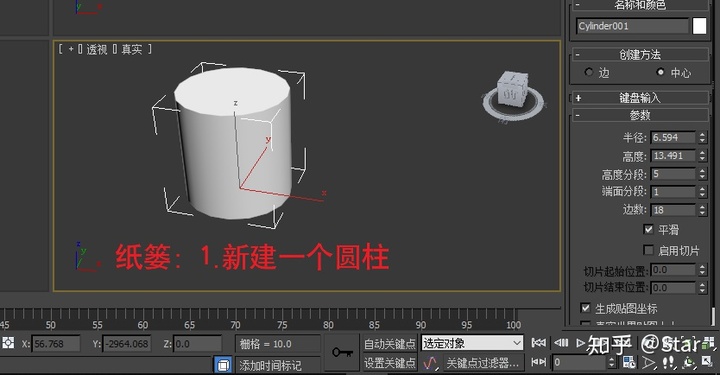Screen dimensions: 720x375
Task: Click the 栅格 = 10.0 status text
Action: click(x=265, y=344)
